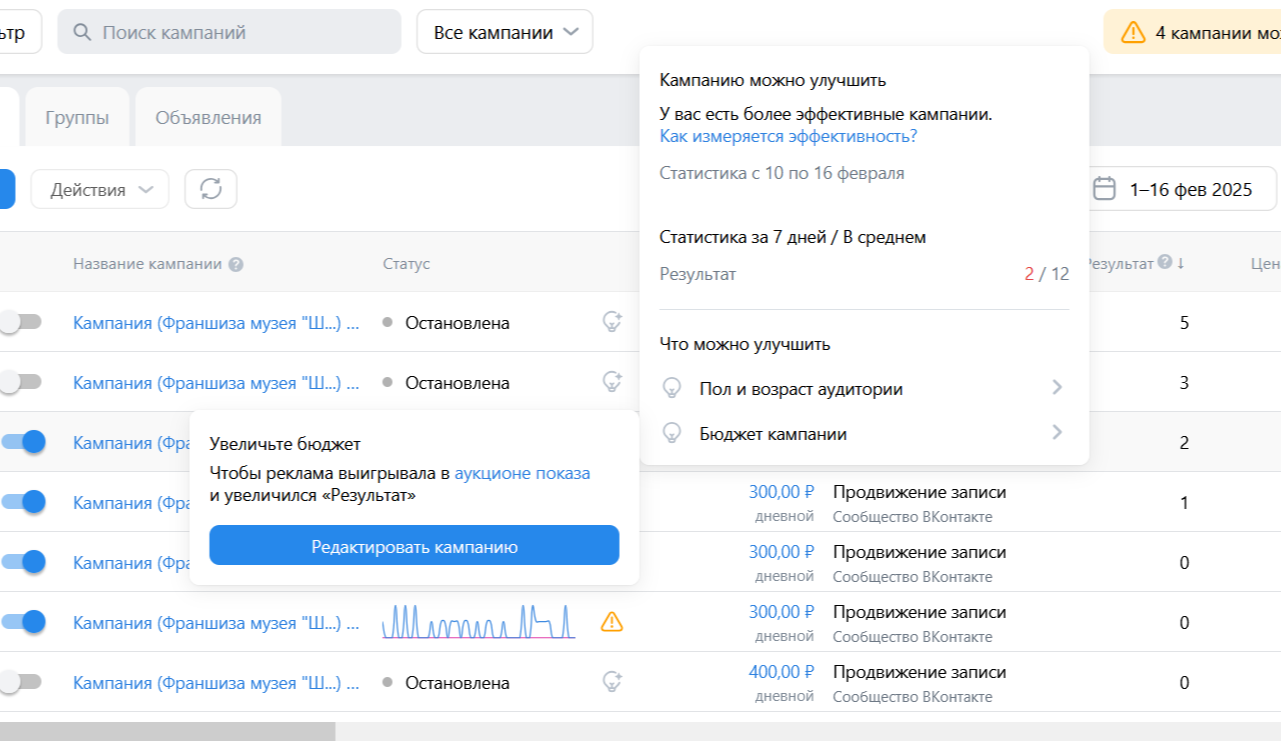Click lightbulb icon in second stopped campaign row
The width and height of the screenshot is (1281, 741).
coord(612,382)
